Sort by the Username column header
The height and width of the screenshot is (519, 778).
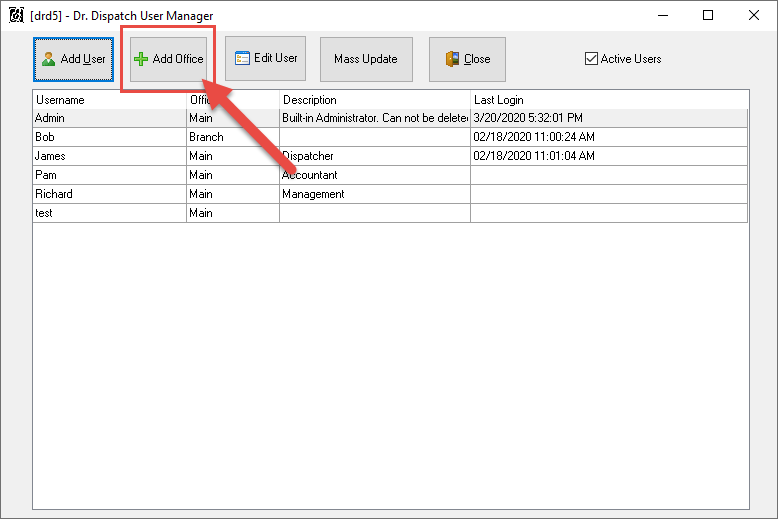pos(109,100)
